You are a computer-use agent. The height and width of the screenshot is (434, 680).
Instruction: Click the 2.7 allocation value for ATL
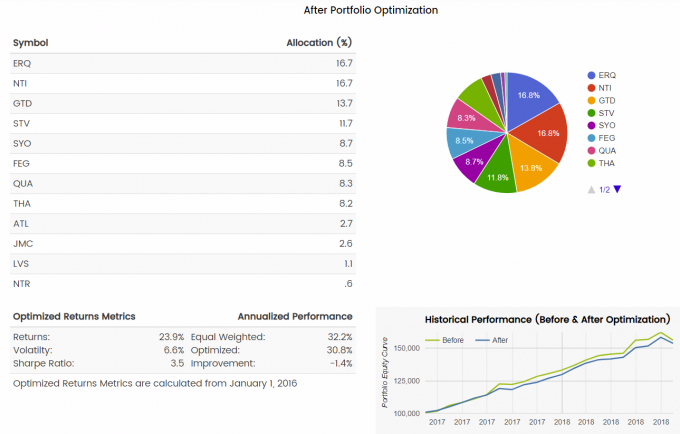[x=346, y=224]
